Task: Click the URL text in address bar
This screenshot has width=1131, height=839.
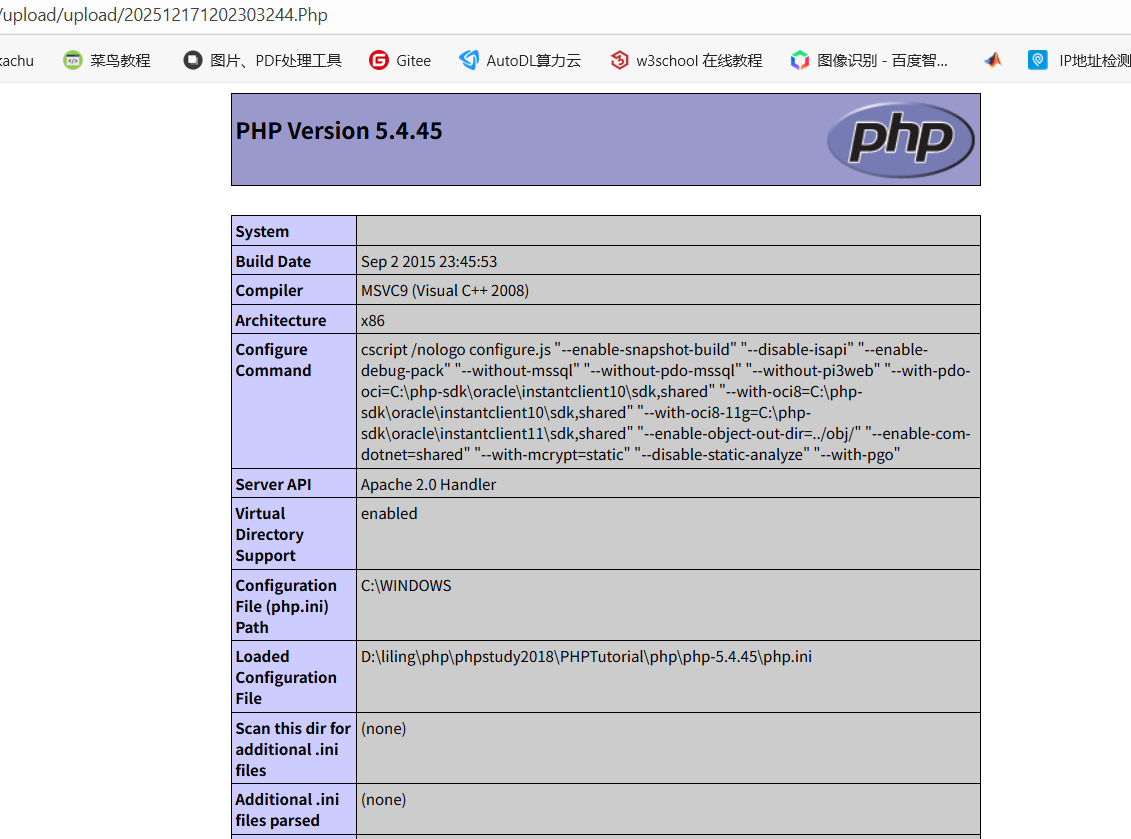Action: pyautogui.click(x=164, y=15)
